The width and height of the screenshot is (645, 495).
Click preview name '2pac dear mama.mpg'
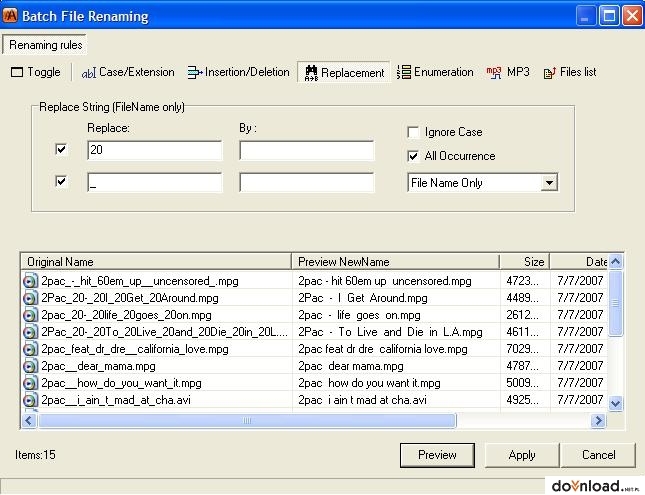point(351,366)
